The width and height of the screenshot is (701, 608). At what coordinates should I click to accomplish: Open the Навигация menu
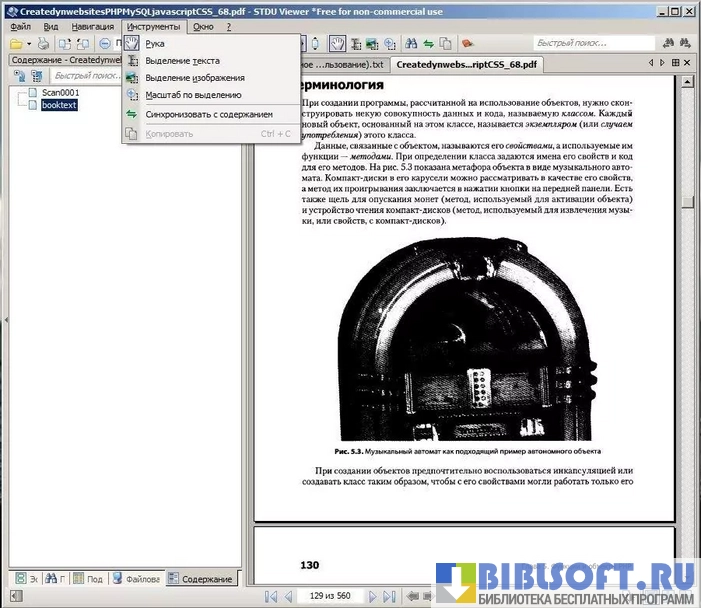93,26
